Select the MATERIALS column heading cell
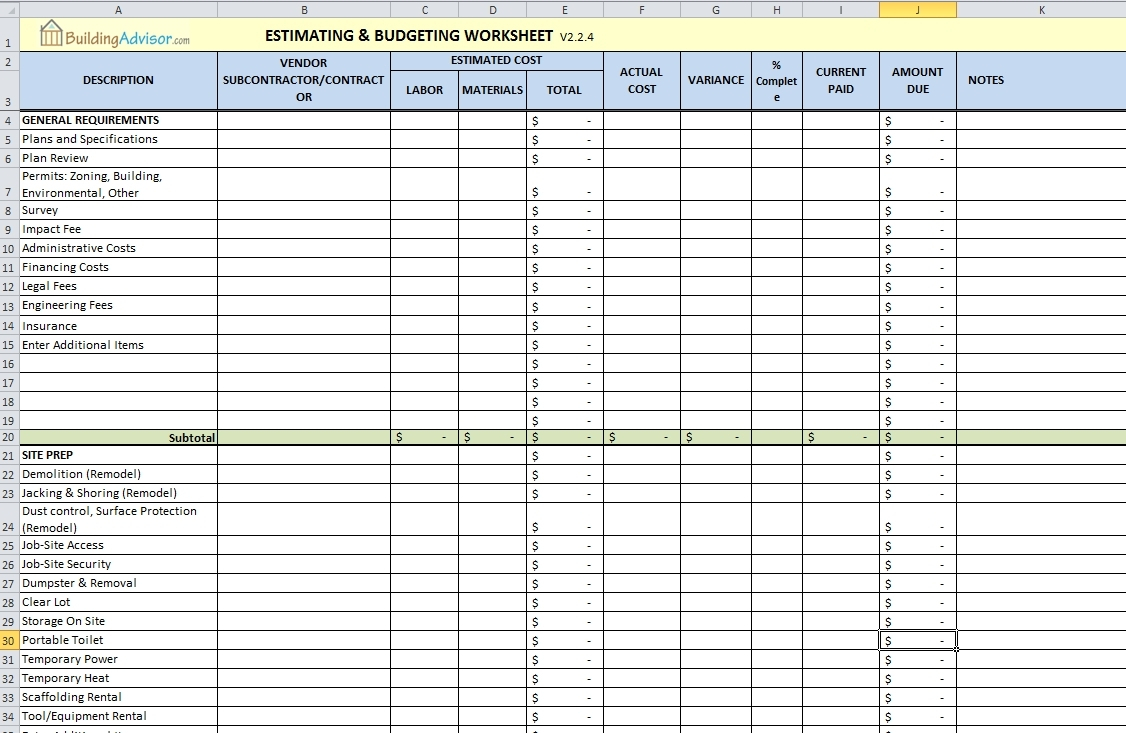This screenshot has width=1126, height=733. 492,89
